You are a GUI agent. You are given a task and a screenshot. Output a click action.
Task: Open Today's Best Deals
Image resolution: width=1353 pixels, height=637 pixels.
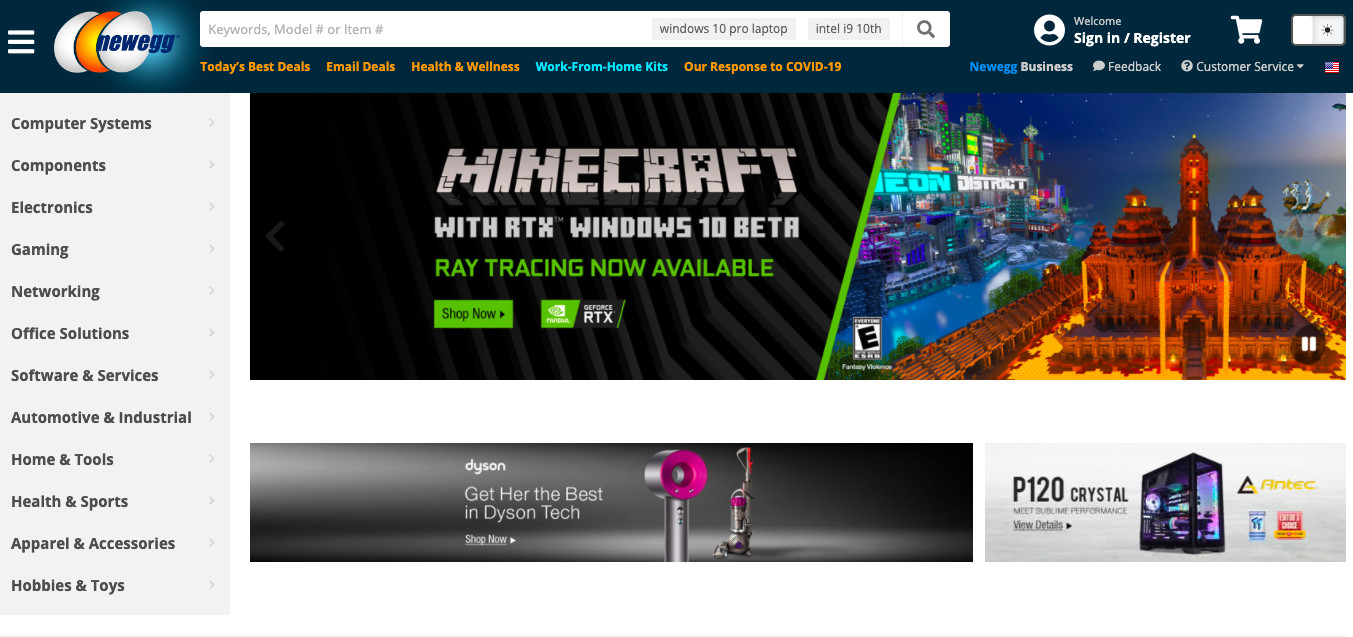pyautogui.click(x=255, y=66)
